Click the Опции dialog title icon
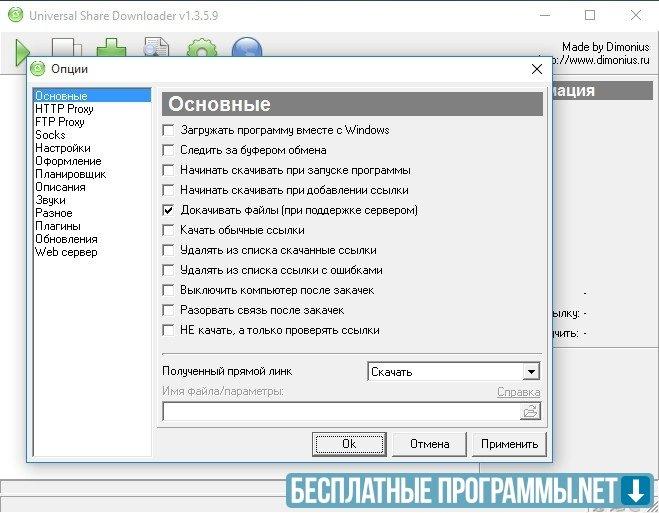 [37, 68]
